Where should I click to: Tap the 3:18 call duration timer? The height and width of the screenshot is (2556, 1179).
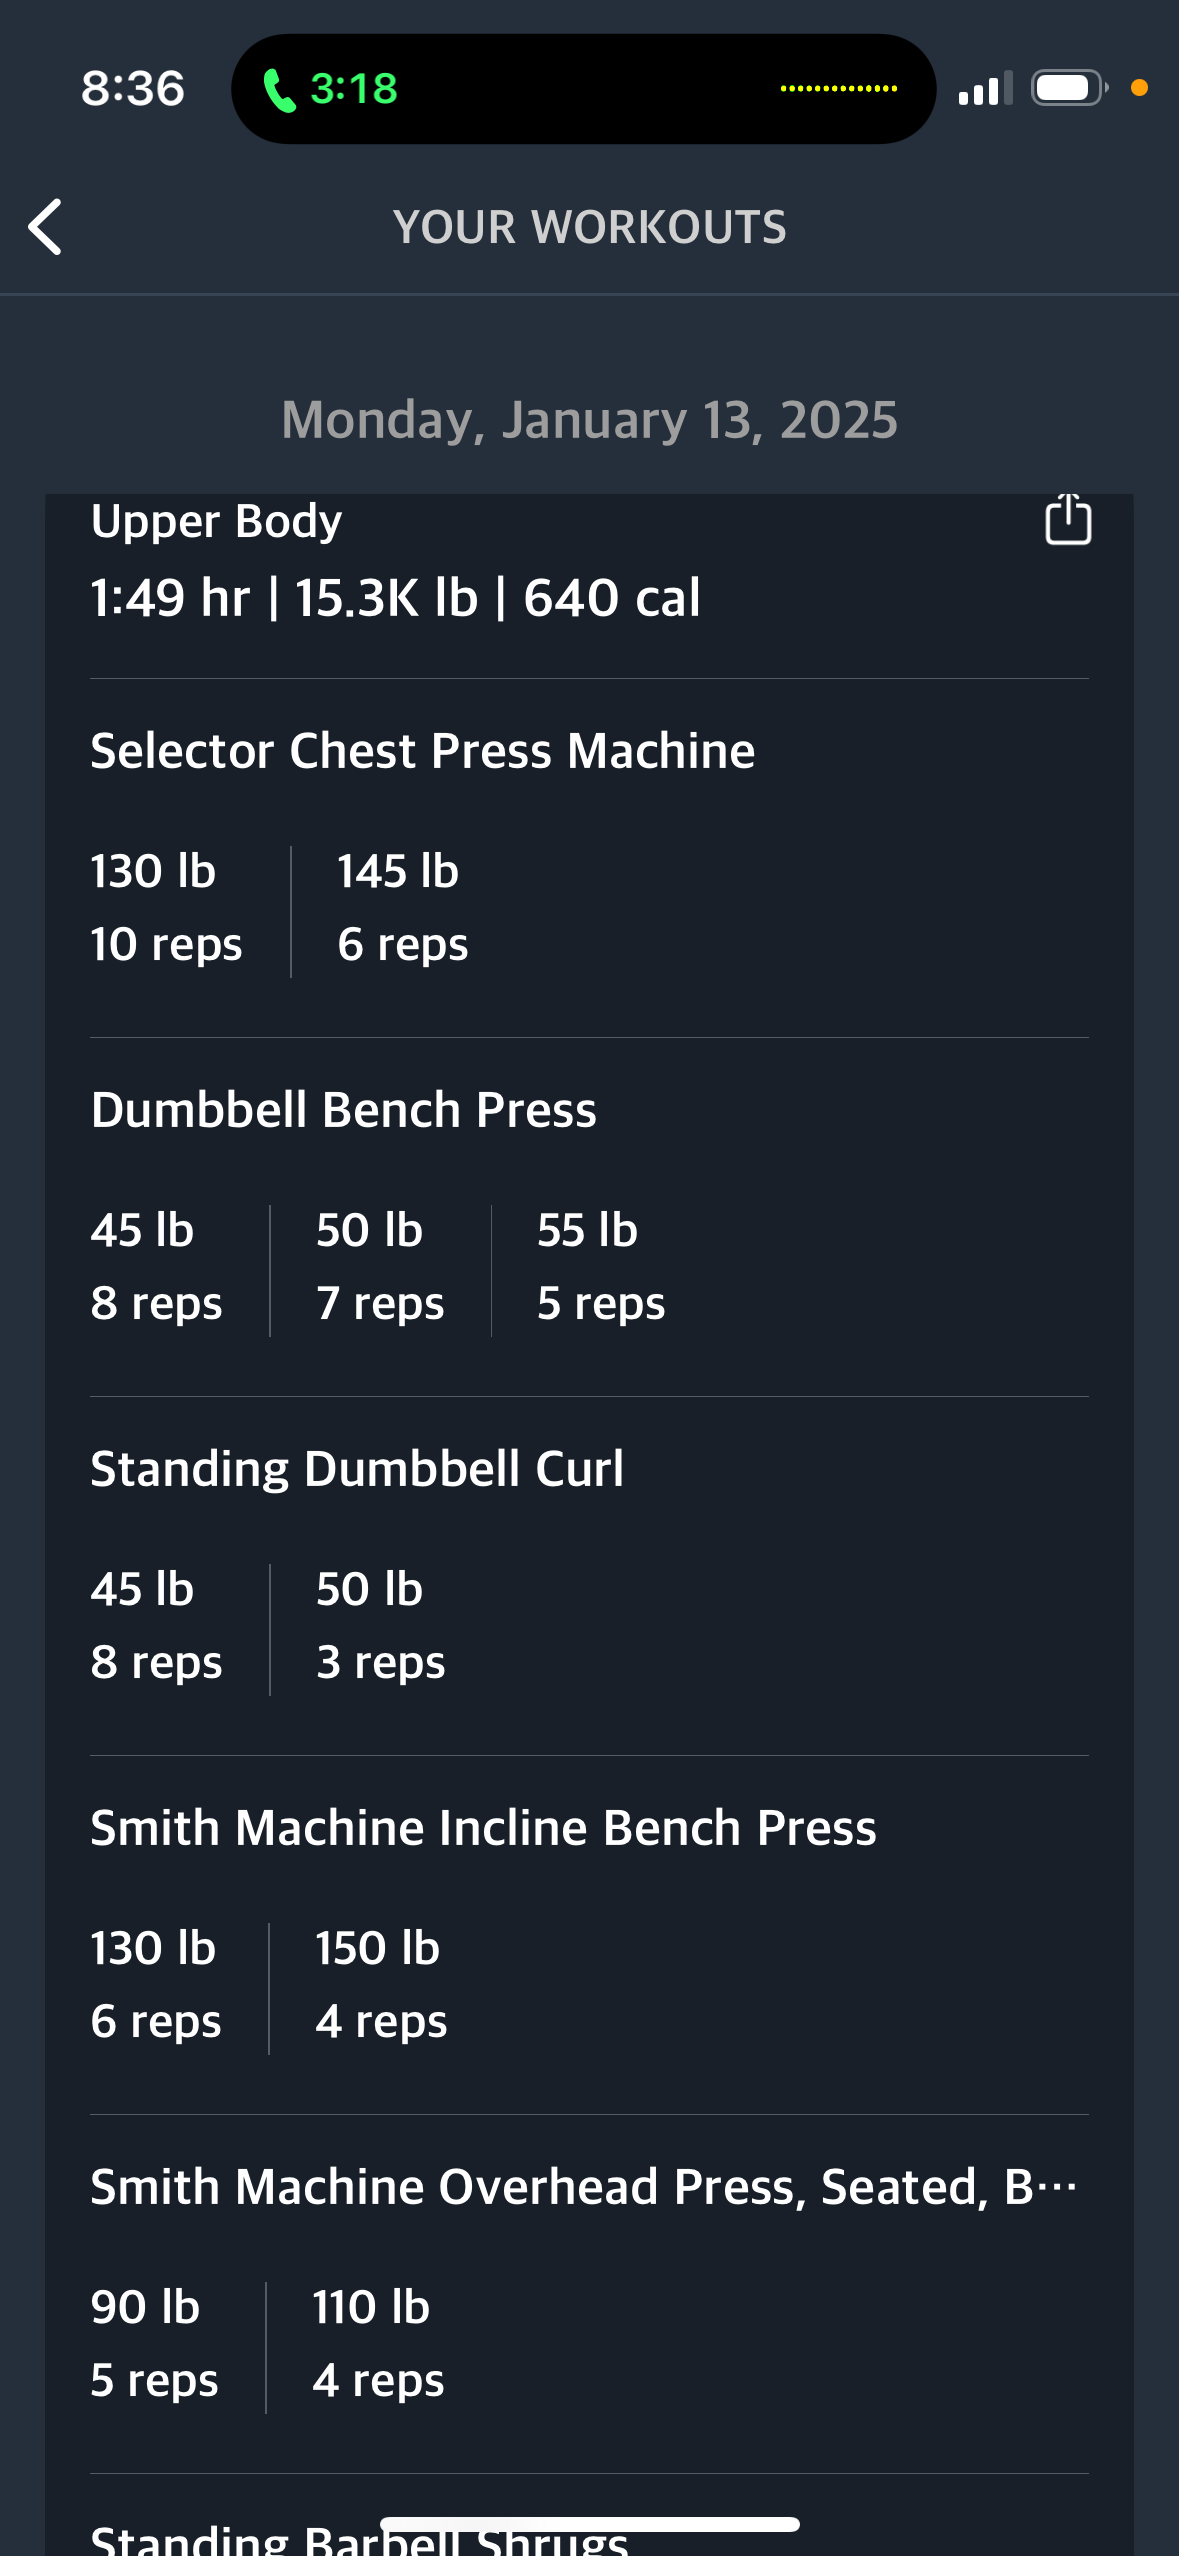coord(354,89)
